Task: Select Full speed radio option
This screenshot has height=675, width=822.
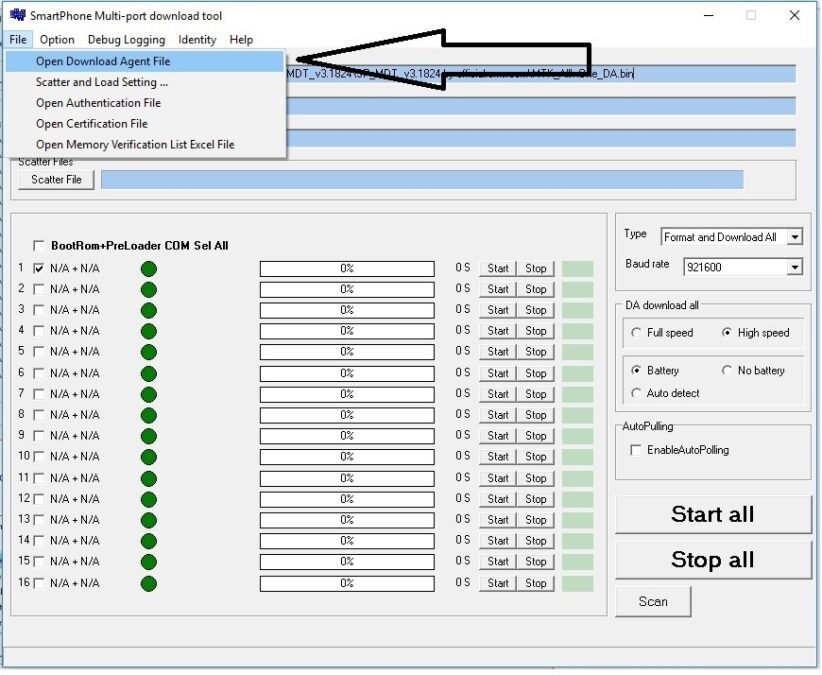Action: [636, 333]
